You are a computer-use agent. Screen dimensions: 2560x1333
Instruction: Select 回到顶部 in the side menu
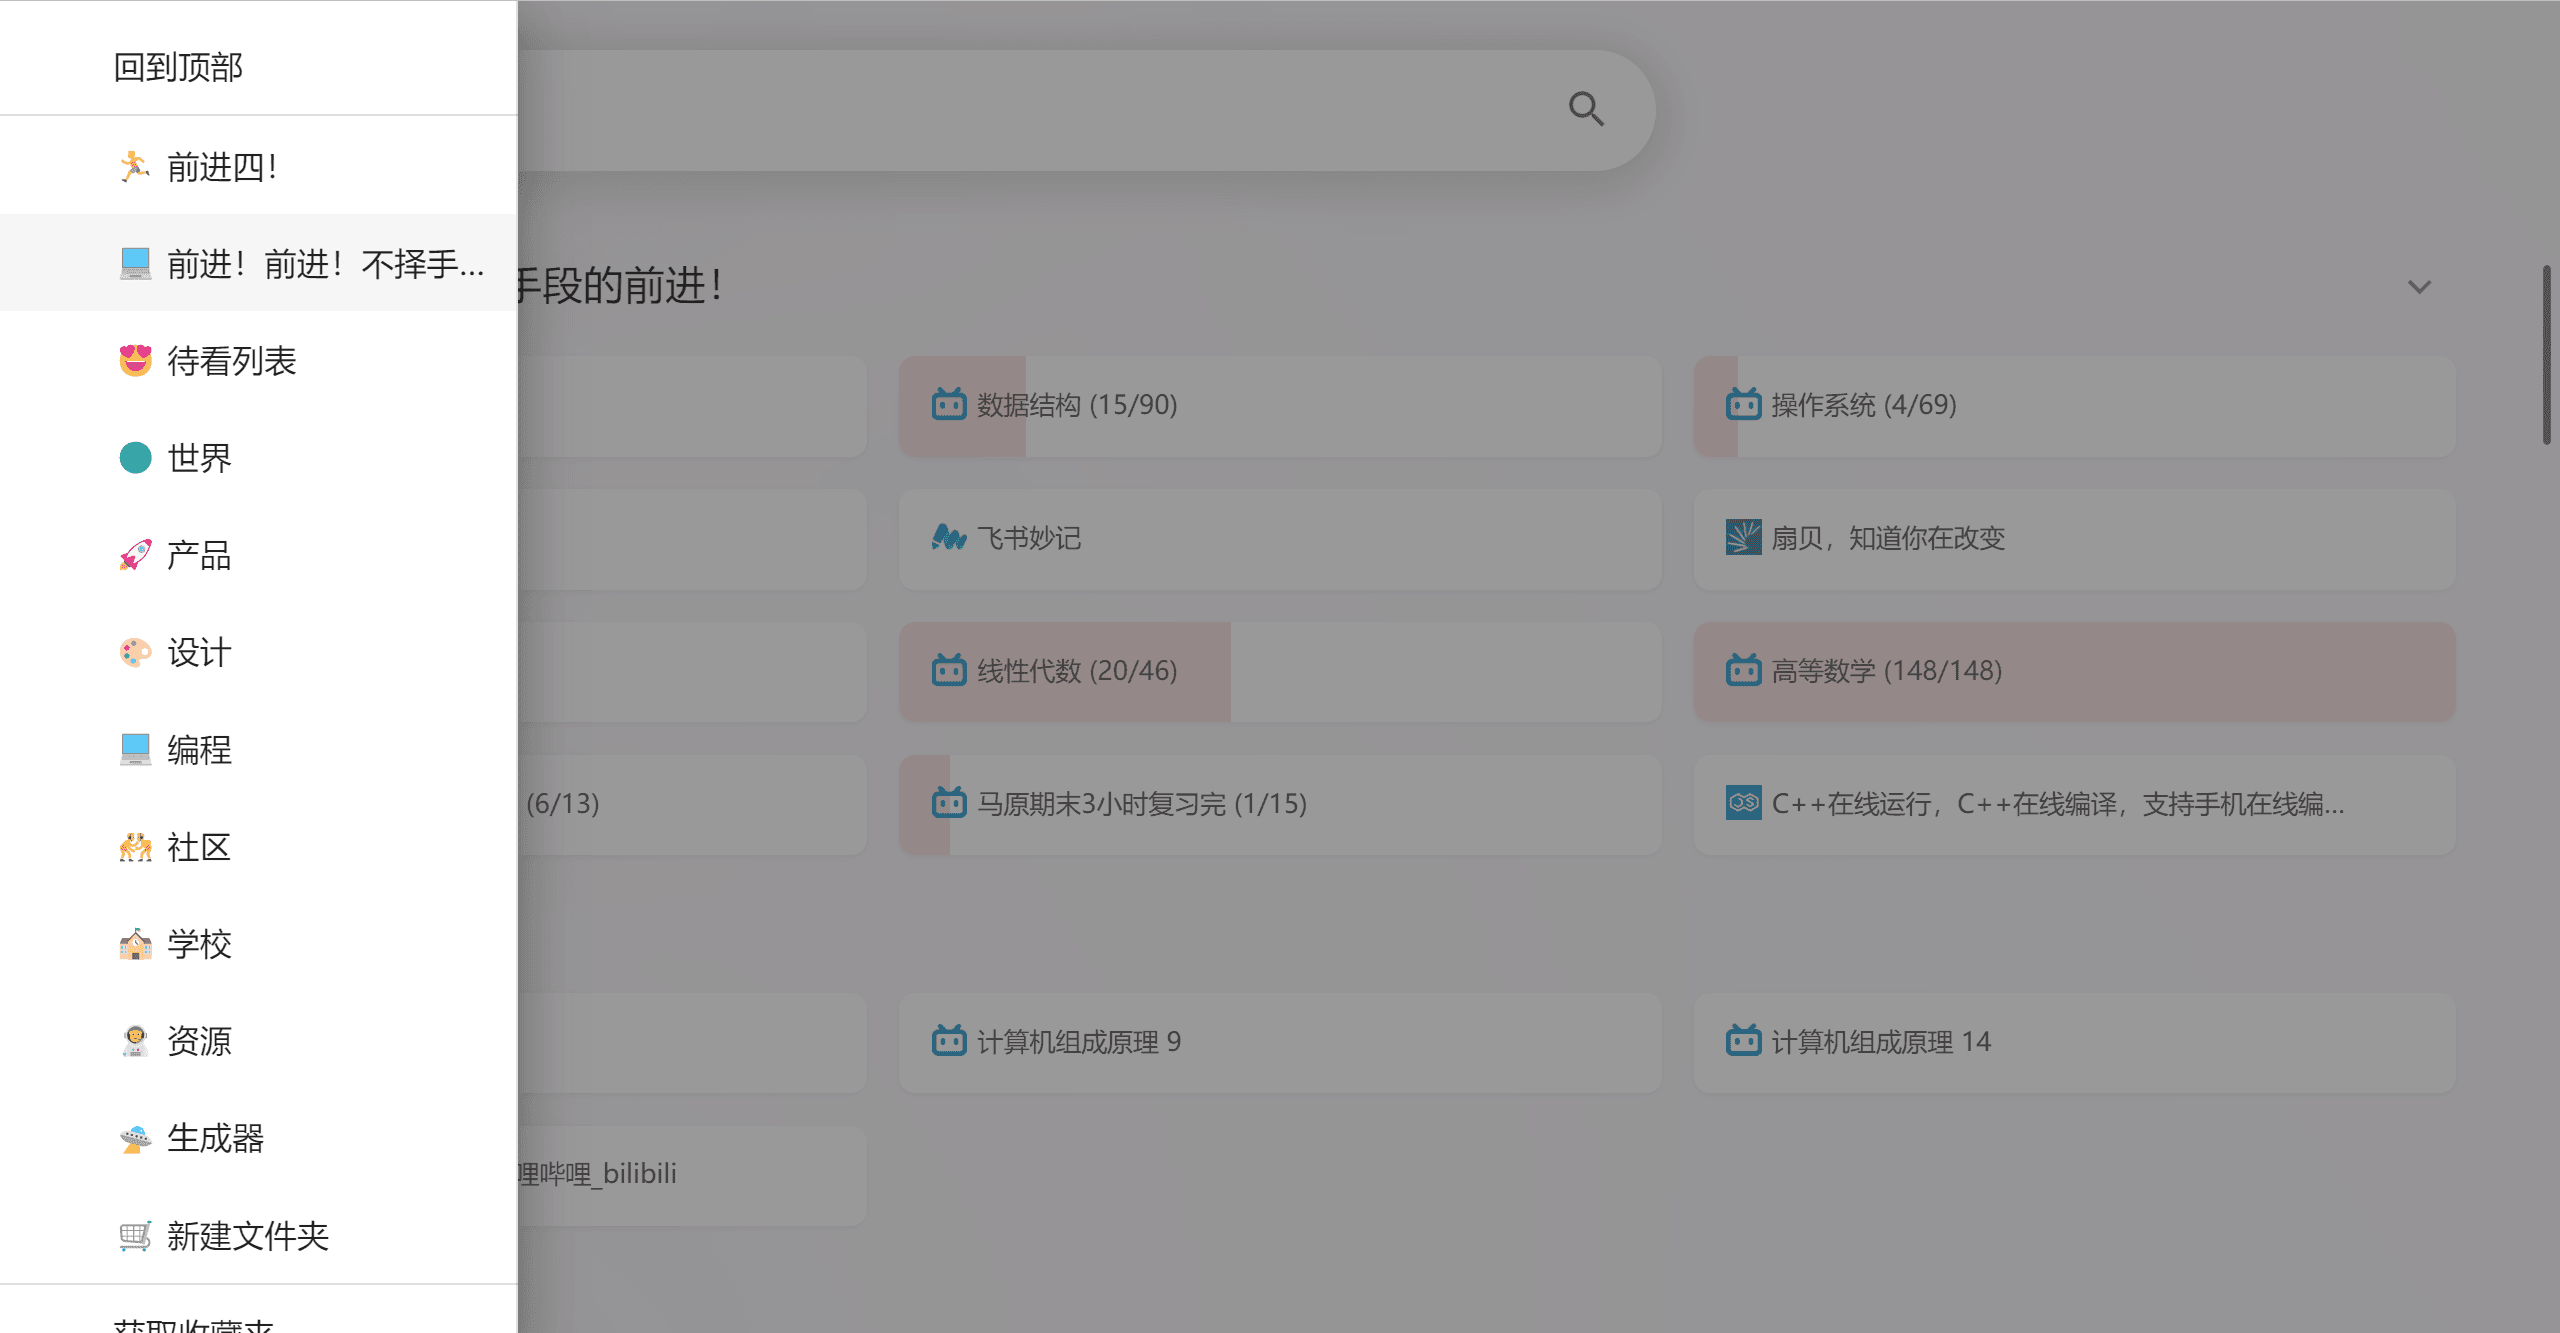click(178, 67)
